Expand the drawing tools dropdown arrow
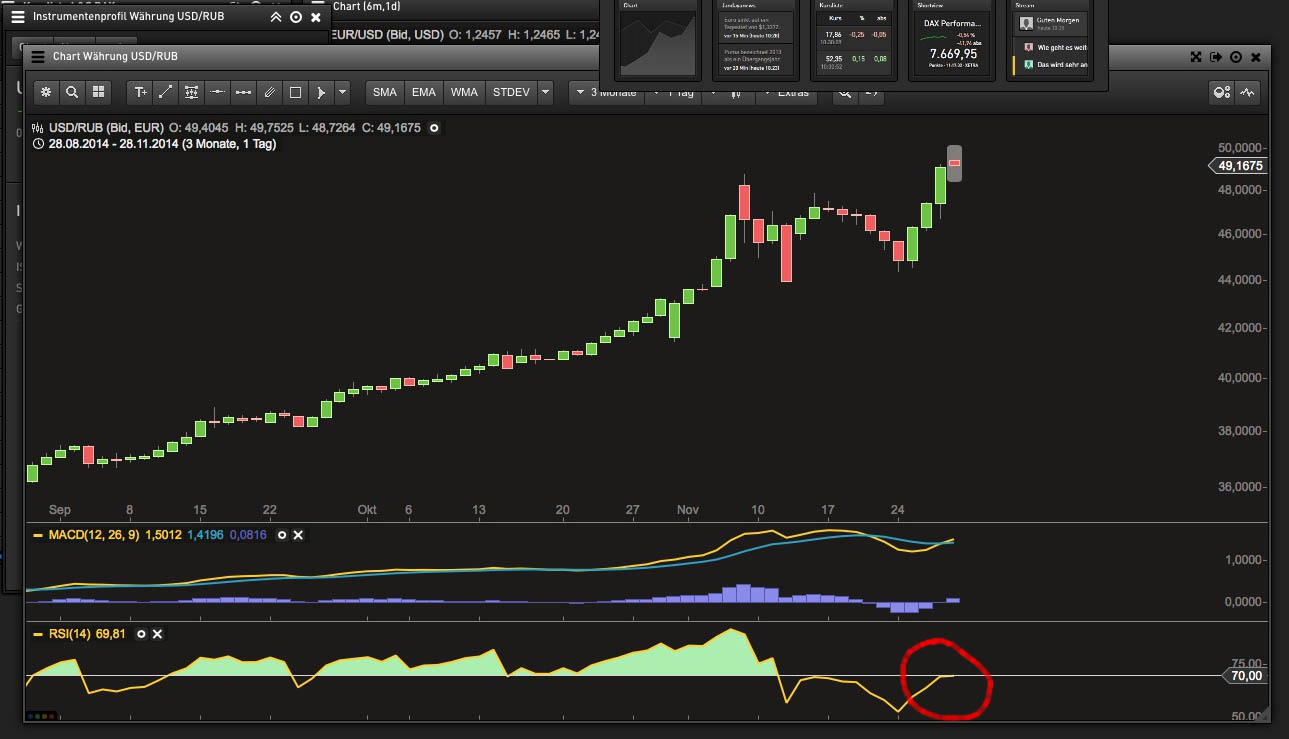The height and width of the screenshot is (739, 1289). (x=343, y=92)
